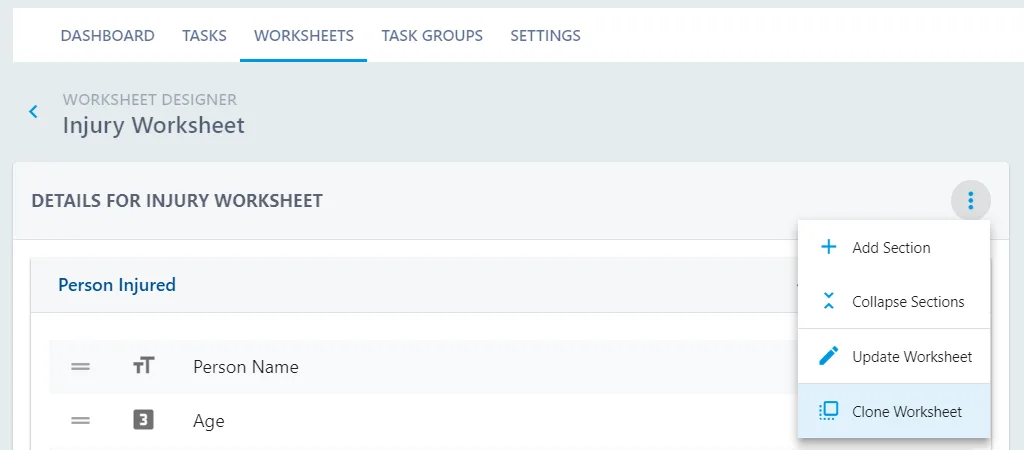Open the three-dot worksheet options menu

(970, 201)
